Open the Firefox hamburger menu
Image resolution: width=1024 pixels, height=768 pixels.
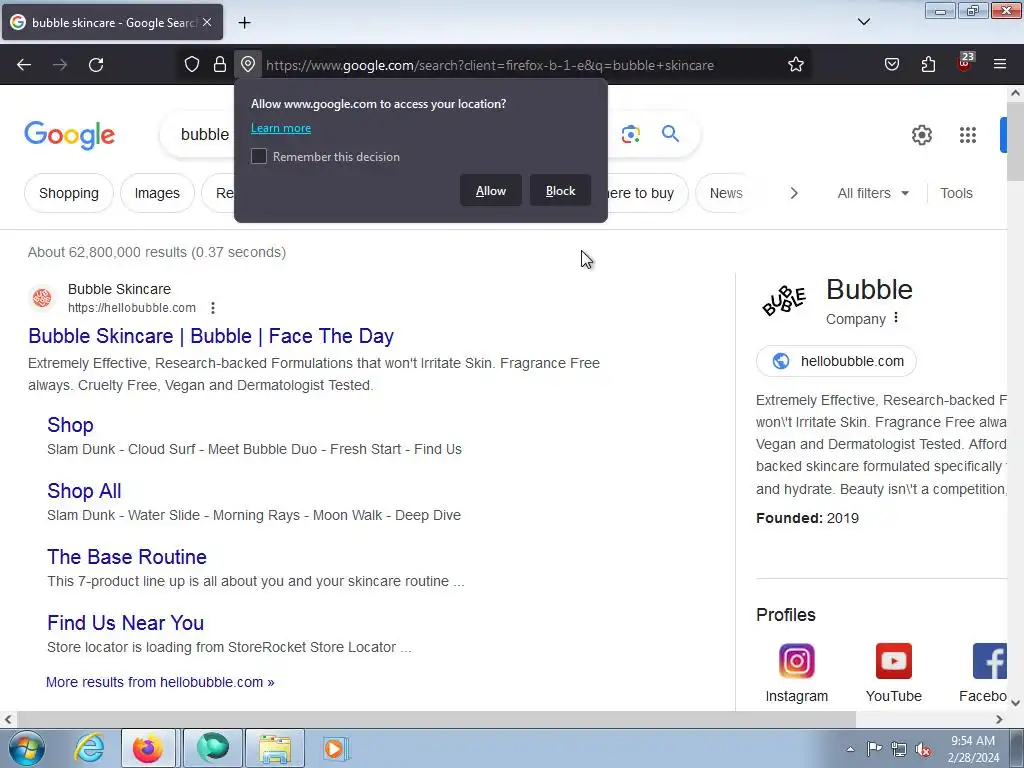click(1000, 65)
